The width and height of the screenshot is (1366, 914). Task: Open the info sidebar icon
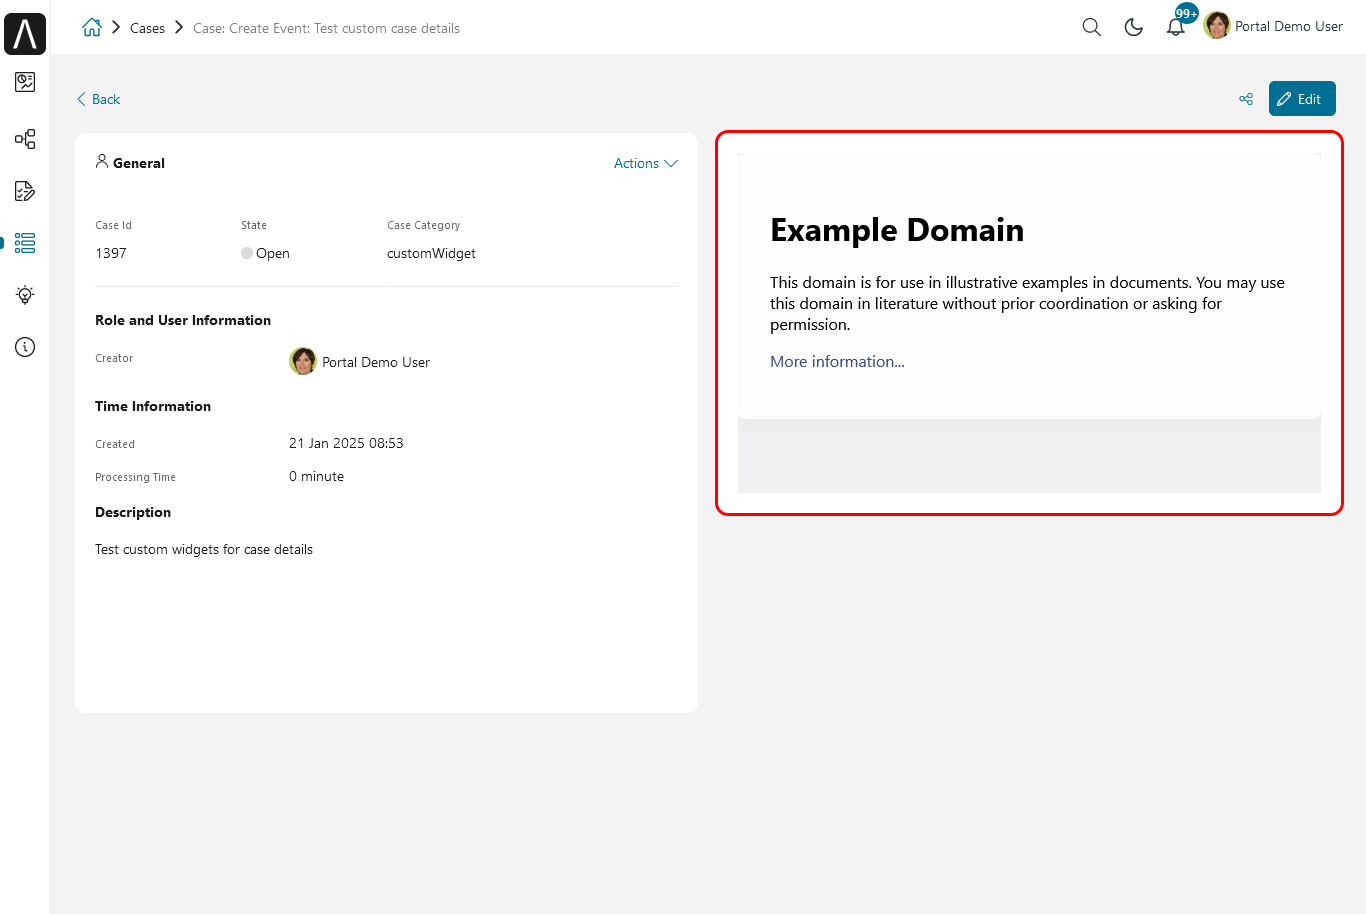(25, 347)
